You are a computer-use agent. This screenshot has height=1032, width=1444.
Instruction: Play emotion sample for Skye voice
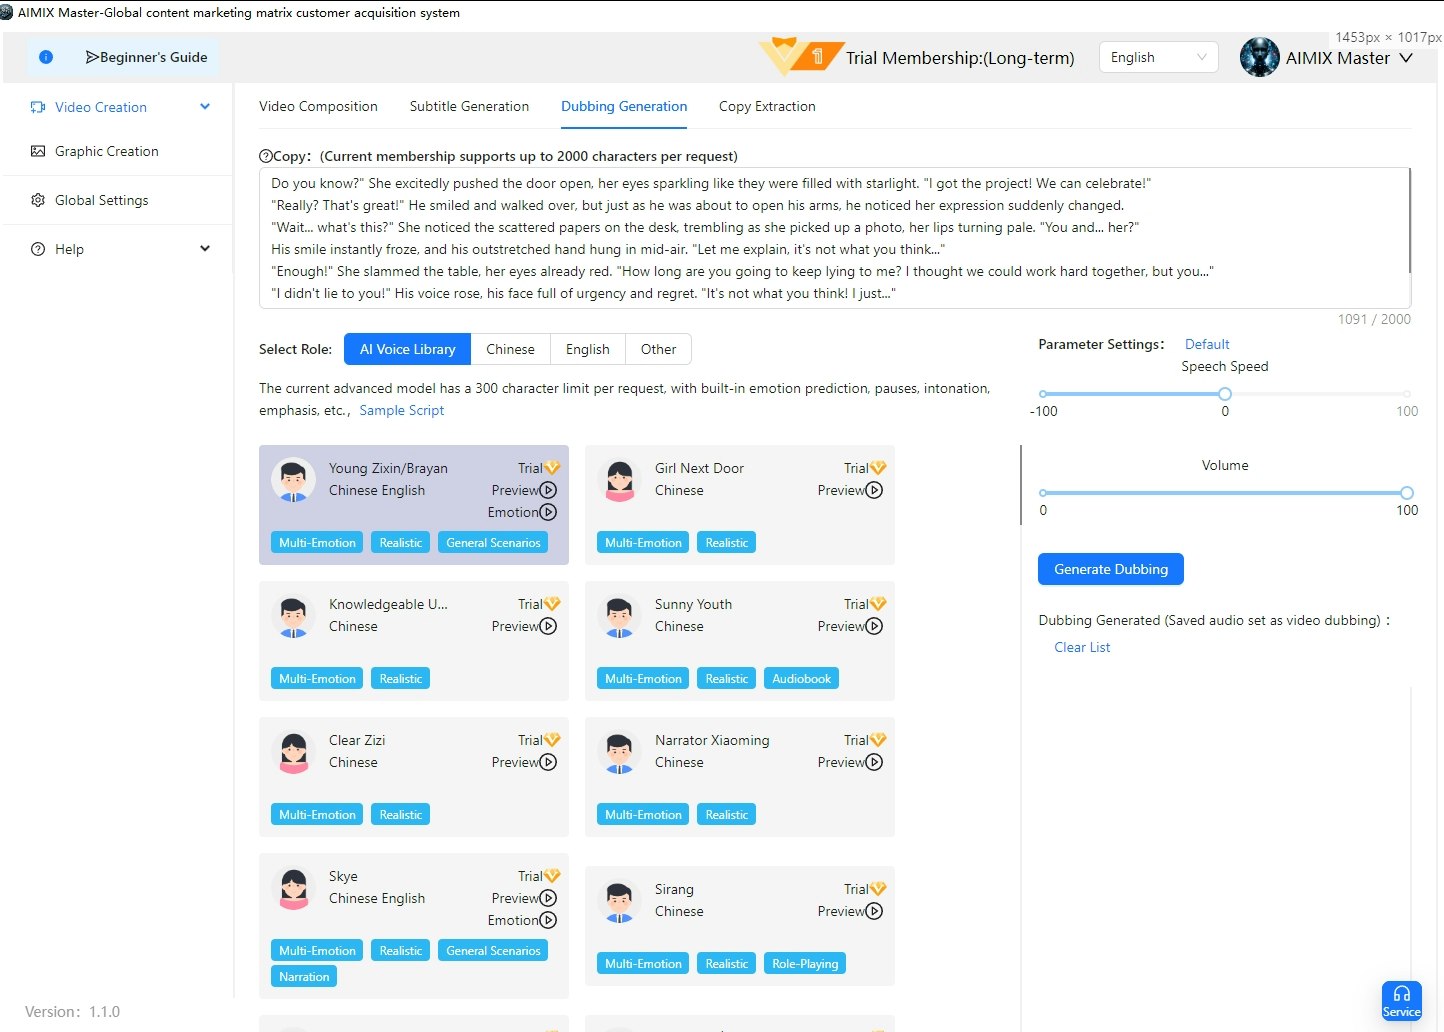click(548, 920)
